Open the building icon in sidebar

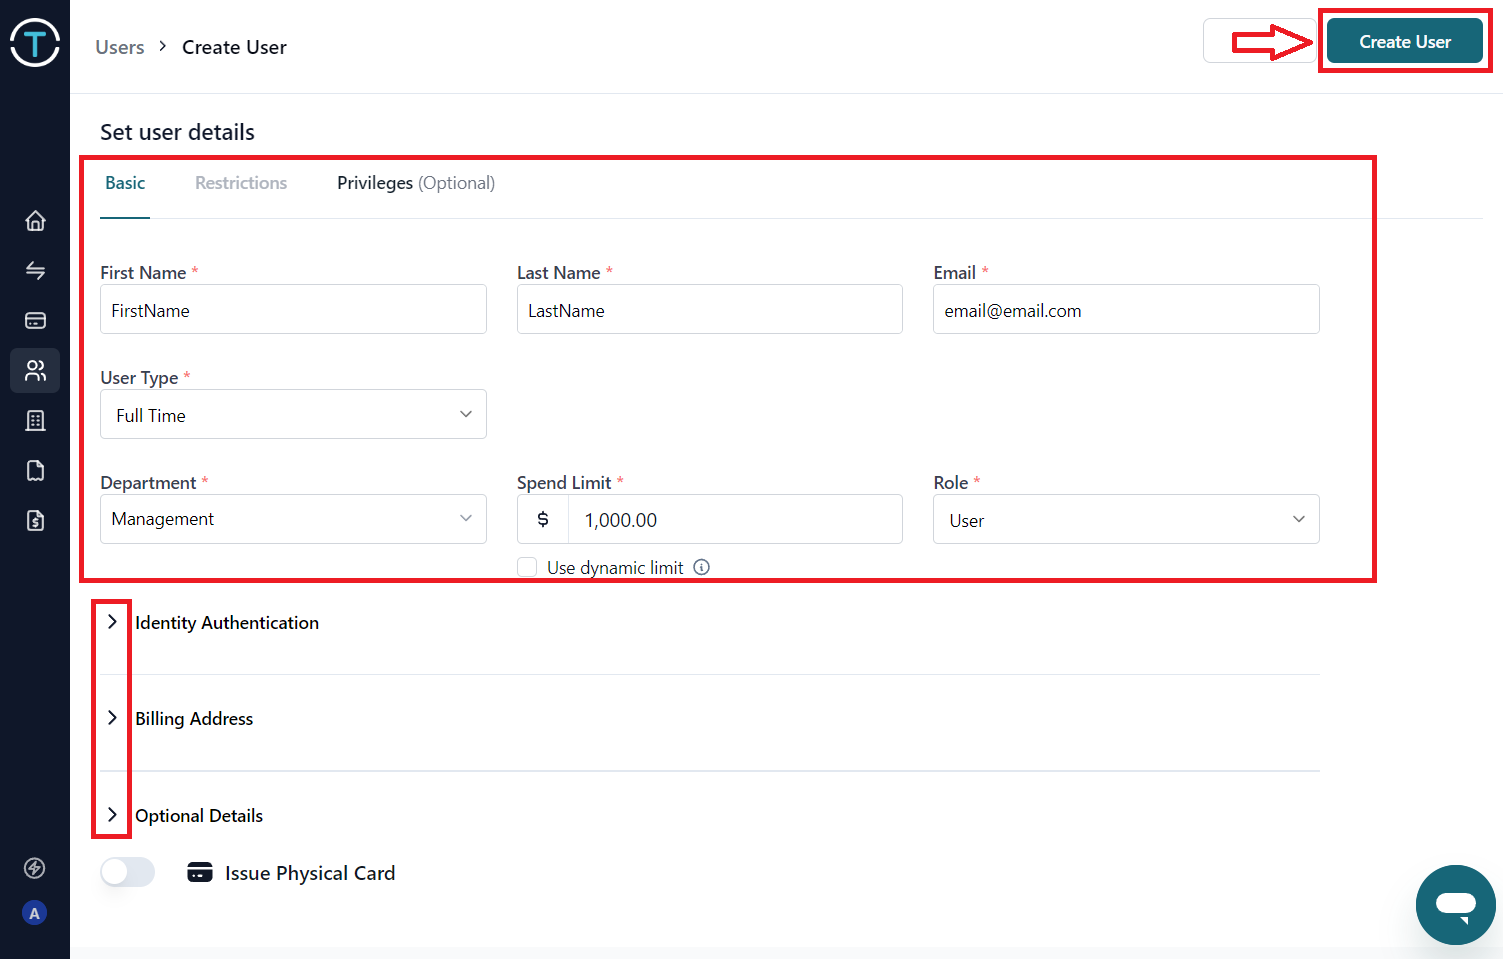coord(35,421)
